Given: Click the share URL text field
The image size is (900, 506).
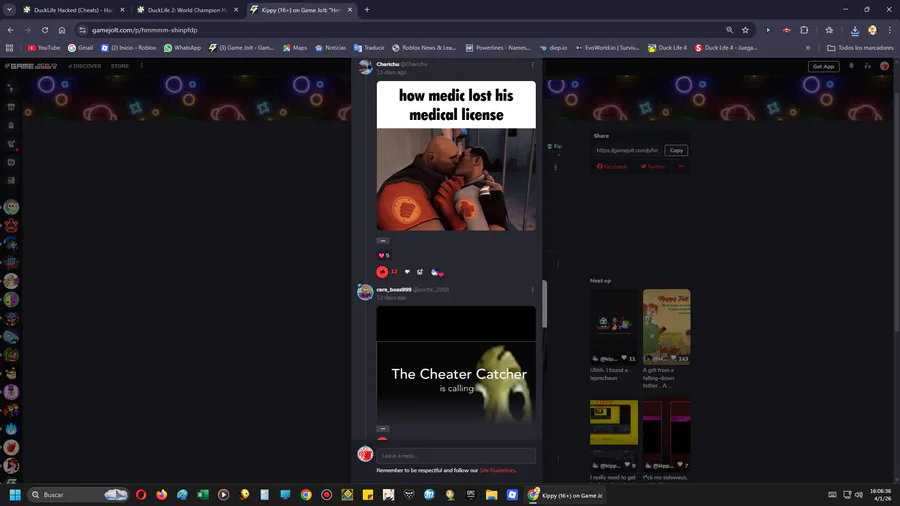Looking at the screenshot, I should click(x=627, y=150).
